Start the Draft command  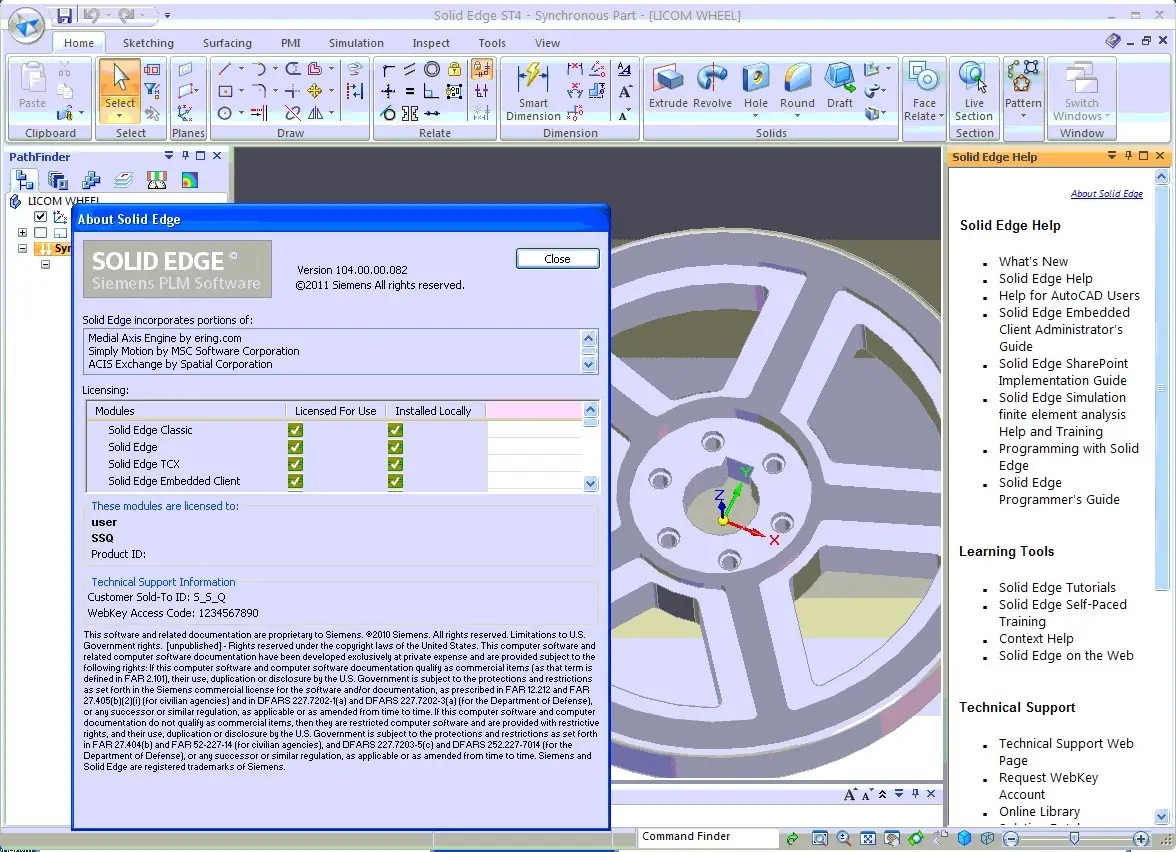click(x=839, y=86)
